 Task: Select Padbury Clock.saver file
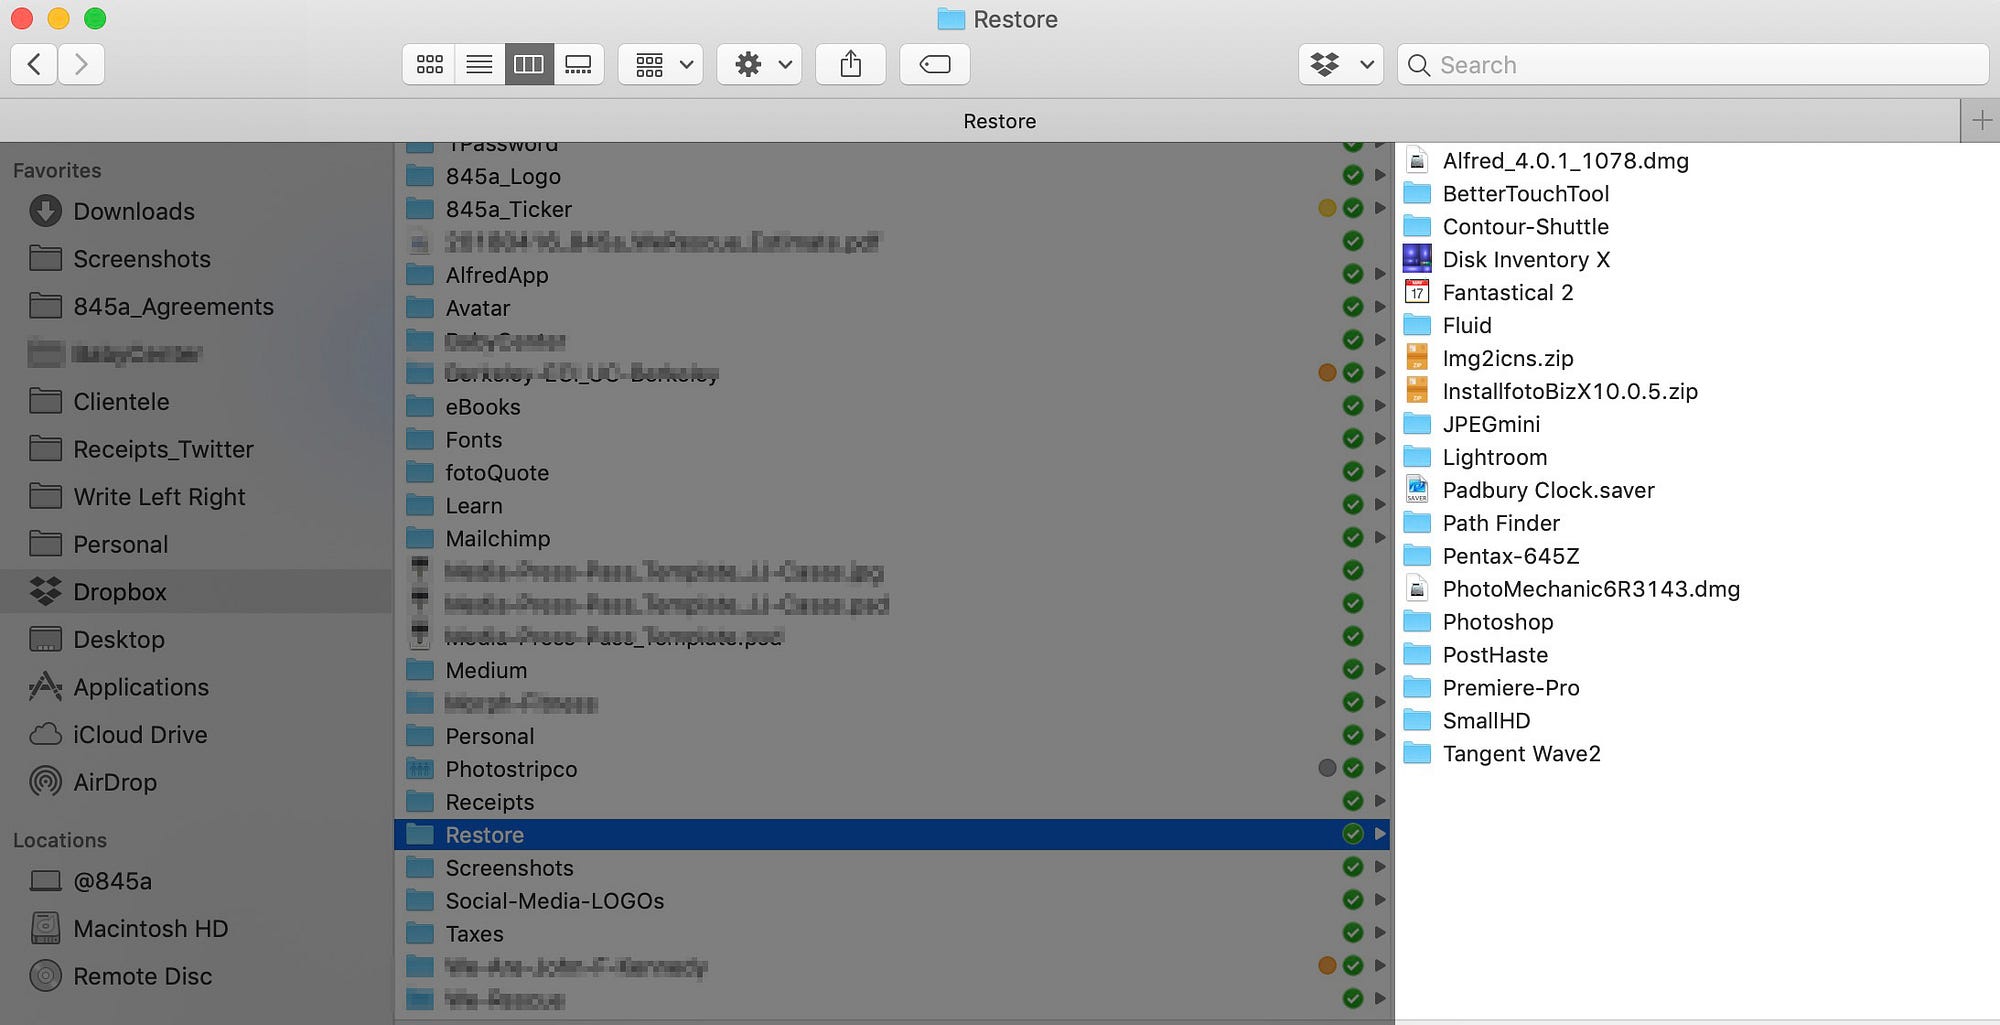click(1530, 491)
